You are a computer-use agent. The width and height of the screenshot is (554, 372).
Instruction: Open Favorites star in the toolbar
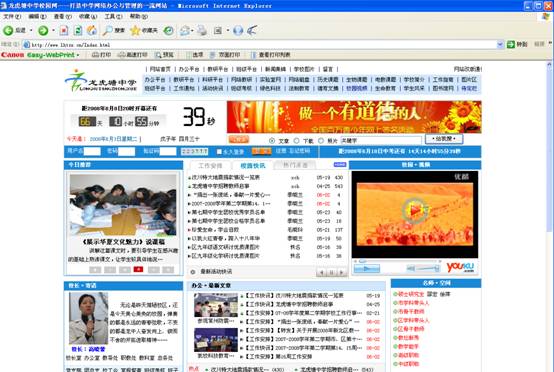tap(135, 31)
